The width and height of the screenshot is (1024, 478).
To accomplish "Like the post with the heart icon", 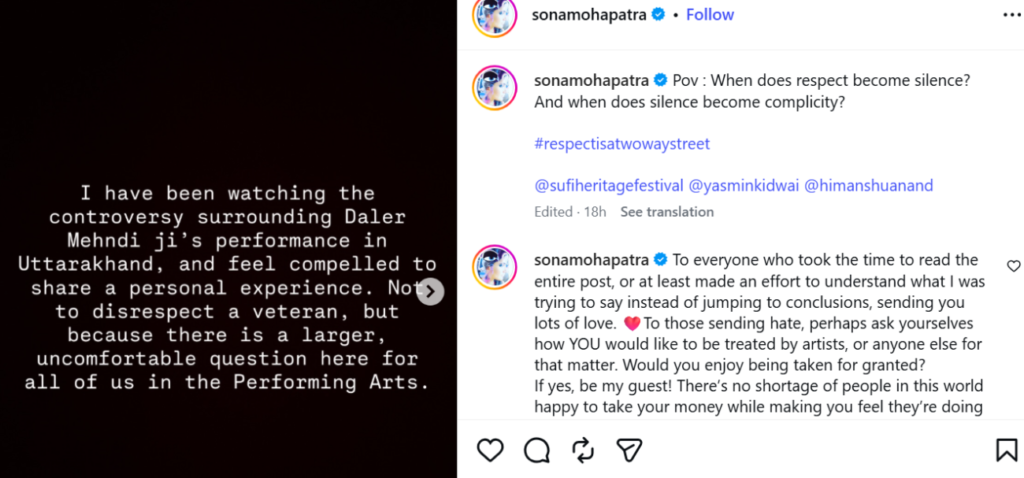I will 490,450.
